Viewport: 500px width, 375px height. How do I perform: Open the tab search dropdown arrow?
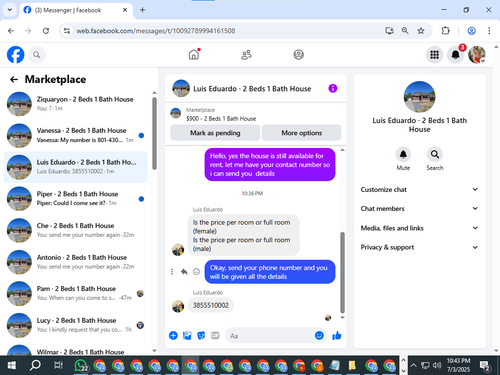click(x=10, y=10)
